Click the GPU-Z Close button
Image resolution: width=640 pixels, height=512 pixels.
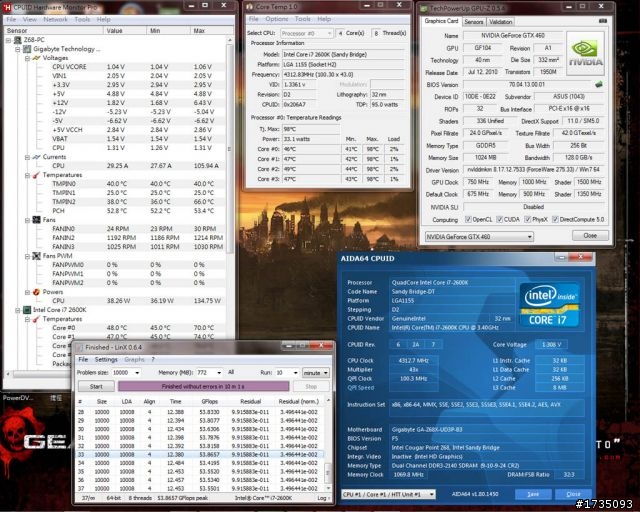pyautogui.click(x=590, y=236)
